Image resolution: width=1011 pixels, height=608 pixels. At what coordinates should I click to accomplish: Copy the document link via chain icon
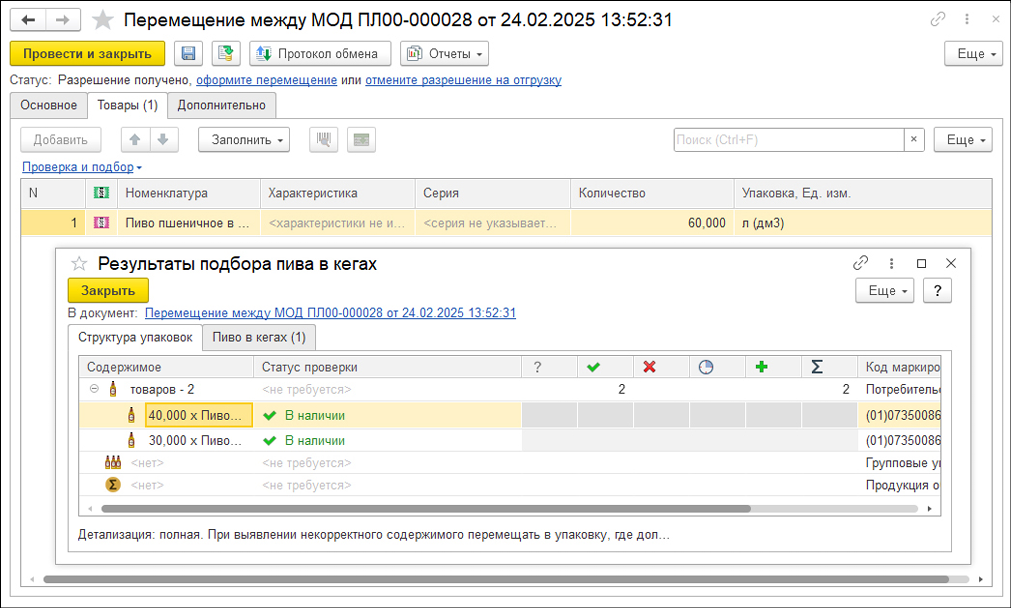[x=937, y=20]
